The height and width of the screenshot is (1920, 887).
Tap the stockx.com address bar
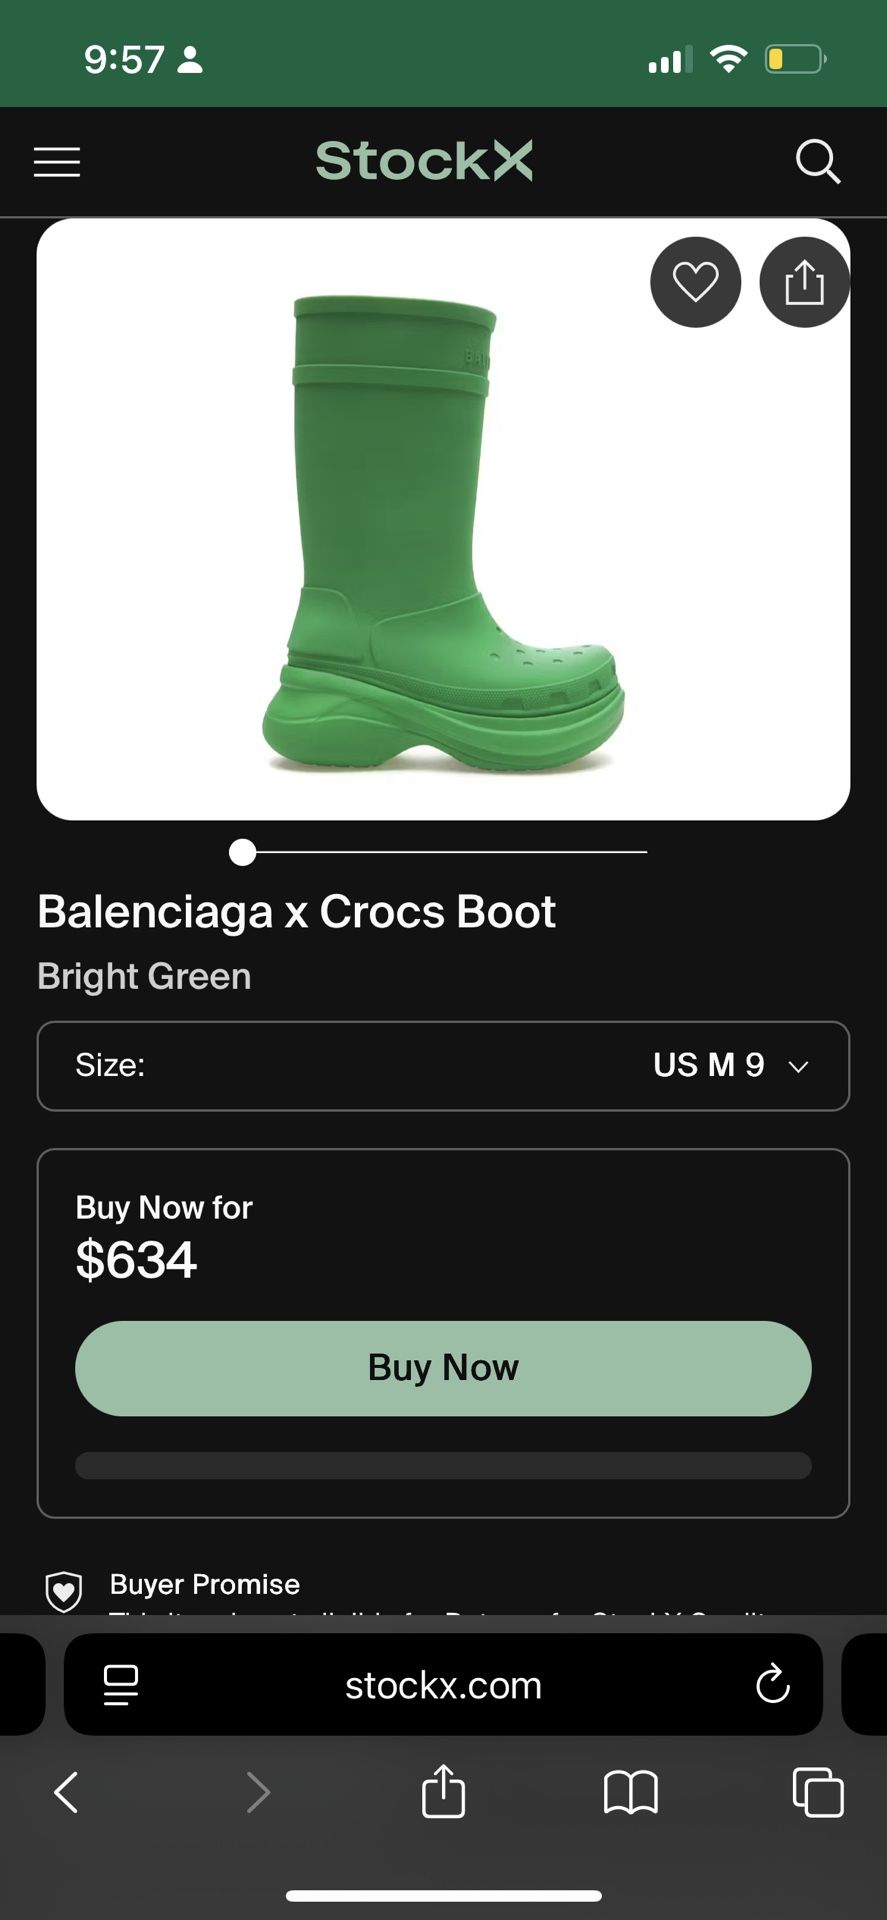pyautogui.click(x=443, y=1686)
